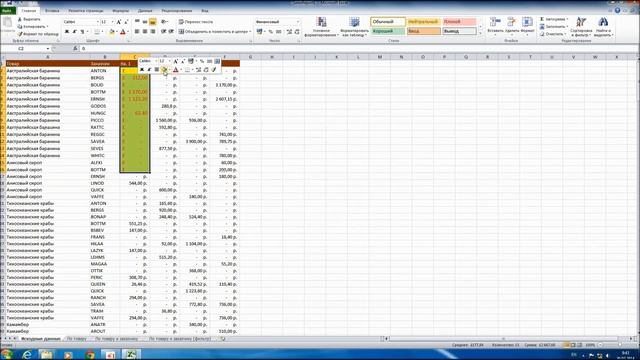The width and height of the screenshot is (640, 360).
Task: Click in the formula bar input
Action: [359, 48]
